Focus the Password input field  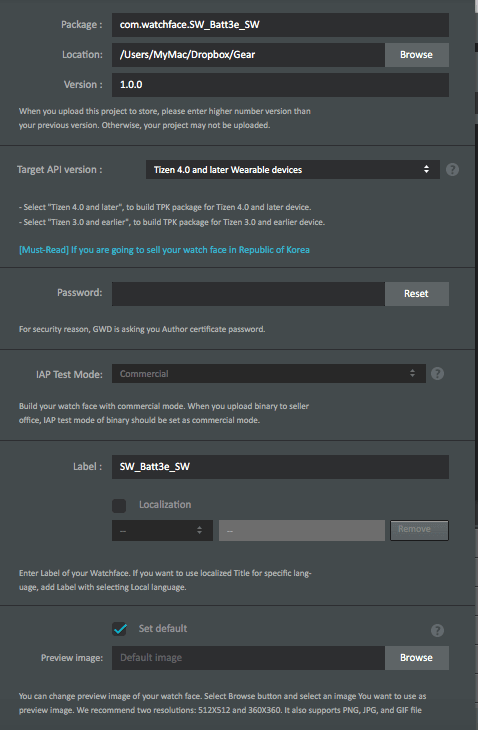pos(248,294)
